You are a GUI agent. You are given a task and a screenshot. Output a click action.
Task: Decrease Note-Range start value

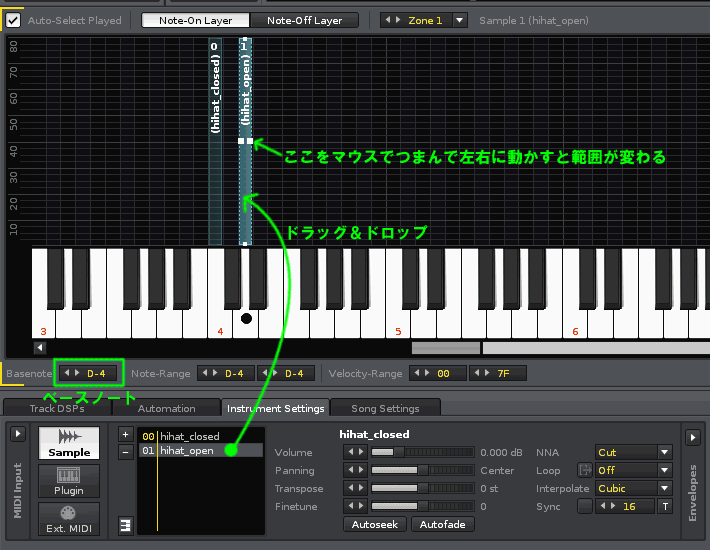[x=205, y=373]
